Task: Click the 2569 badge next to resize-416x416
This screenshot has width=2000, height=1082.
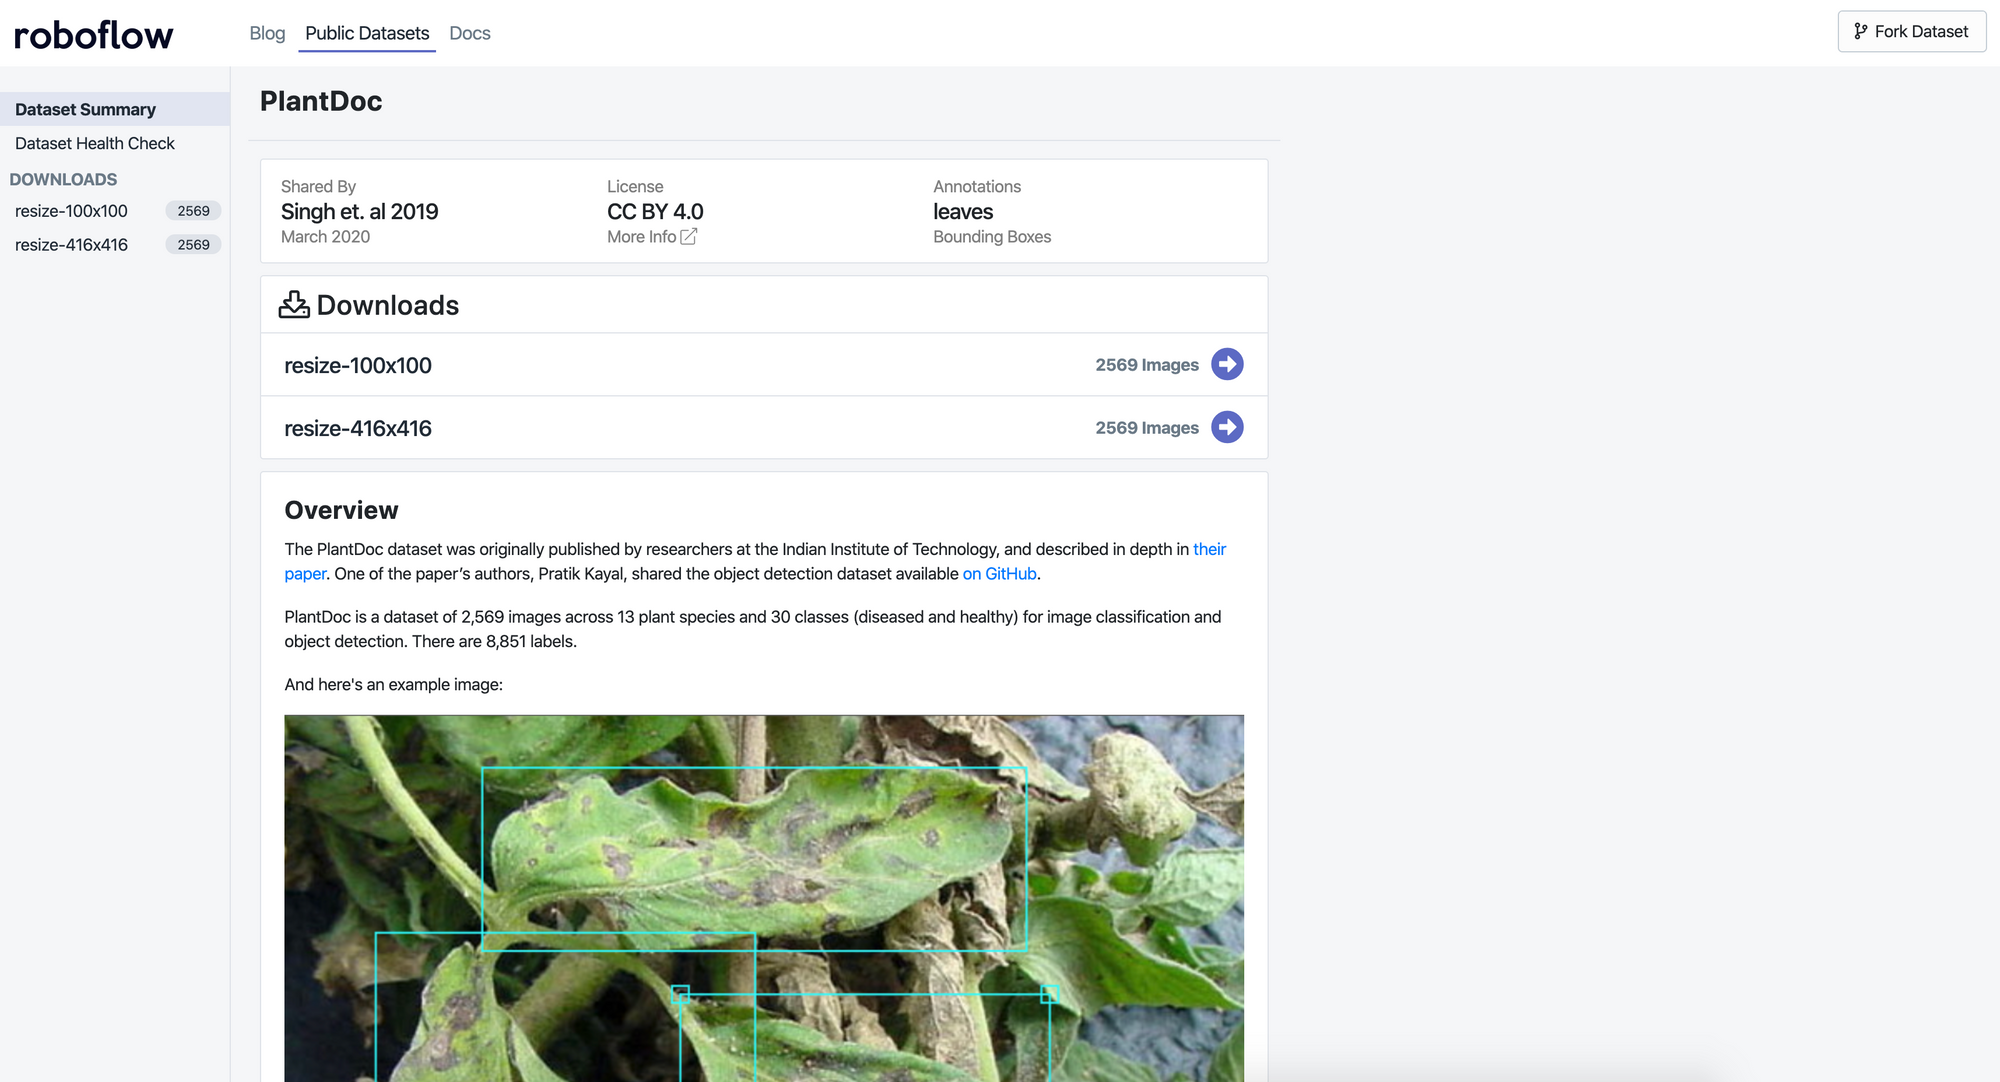Action: tap(193, 244)
